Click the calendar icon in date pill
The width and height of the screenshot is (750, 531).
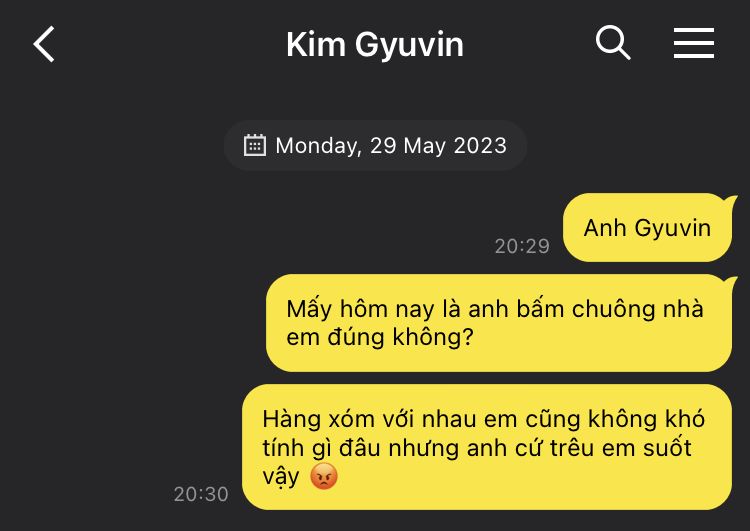pos(254,145)
